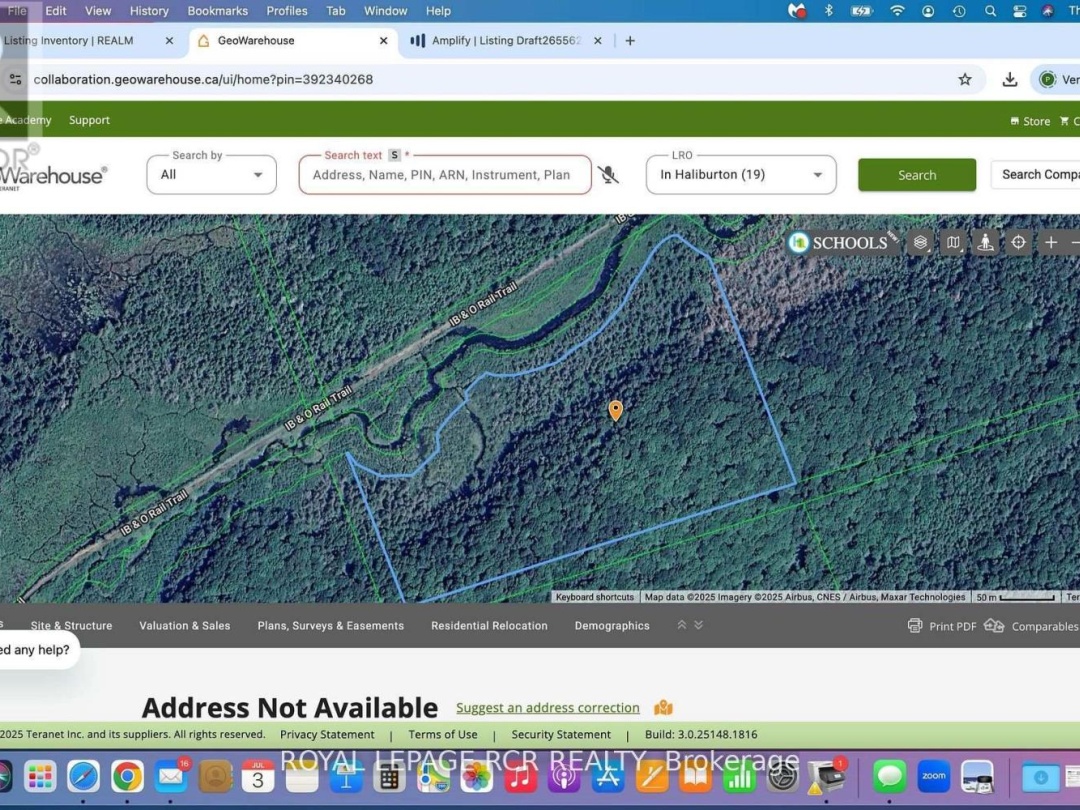The height and width of the screenshot is (810, 1080).
Task: Open the Valuation & Sales tab
Action: 185,625
